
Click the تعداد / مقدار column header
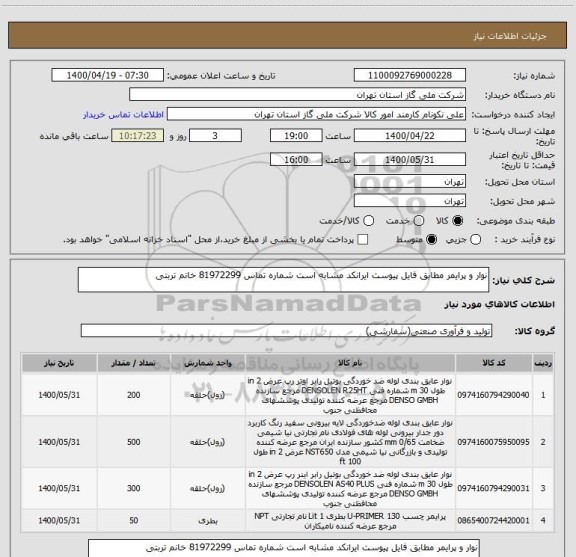pyautogui.click(x=134, y=363)
